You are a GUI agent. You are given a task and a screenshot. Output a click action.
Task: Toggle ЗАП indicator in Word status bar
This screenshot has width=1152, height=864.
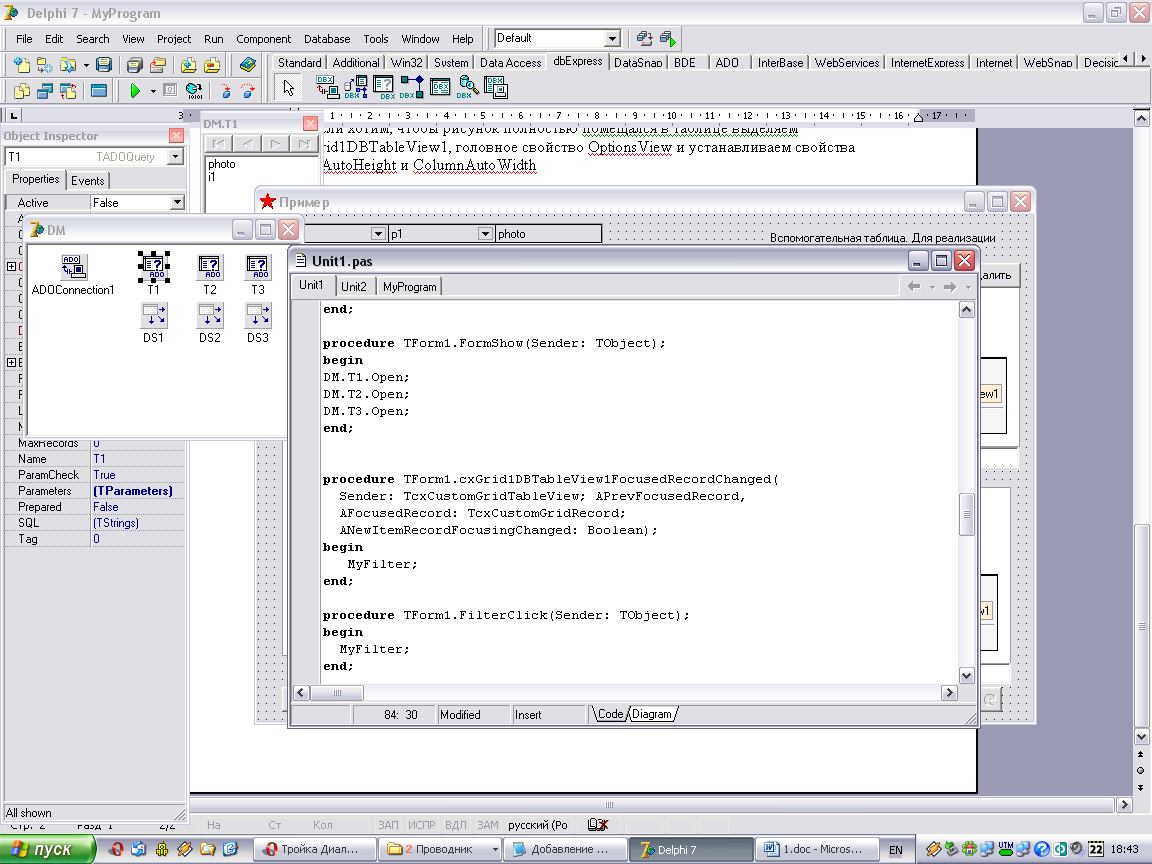[x=388, y=825]
